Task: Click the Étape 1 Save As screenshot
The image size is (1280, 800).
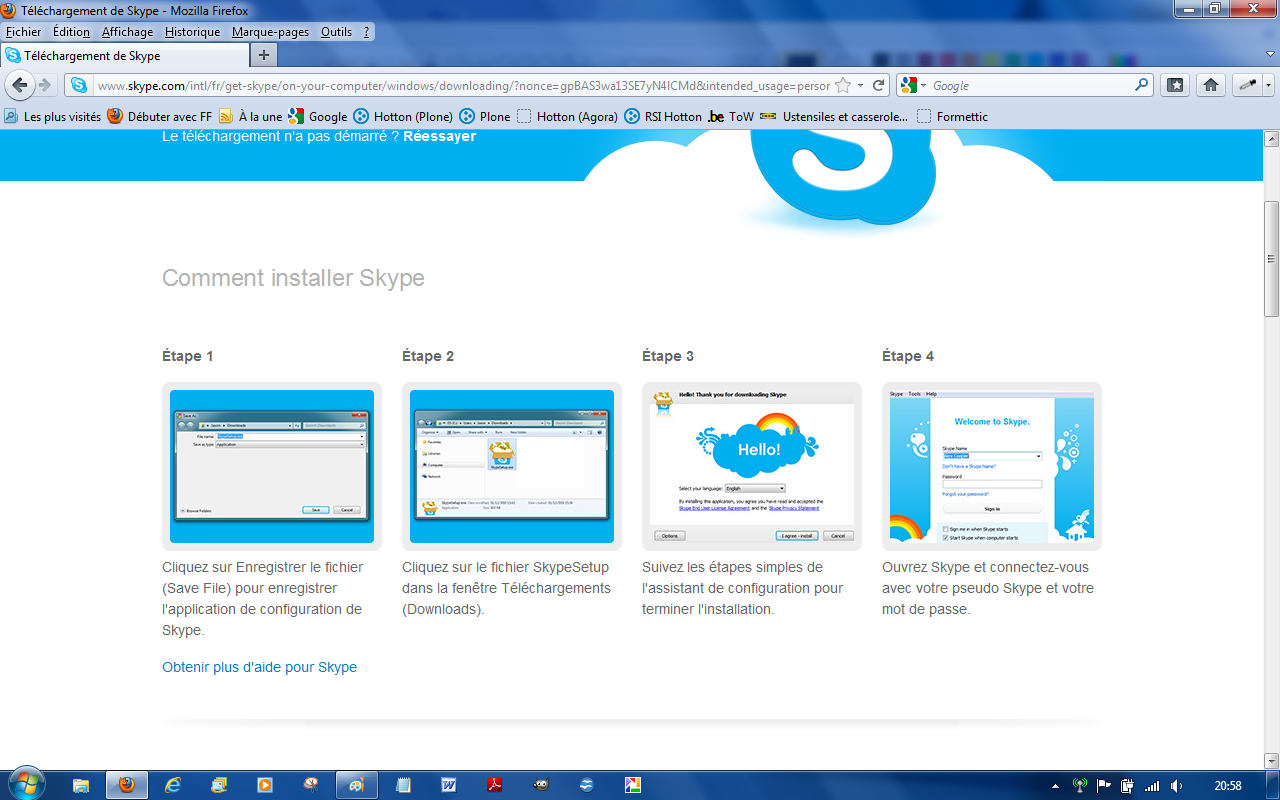Action: 272,466
